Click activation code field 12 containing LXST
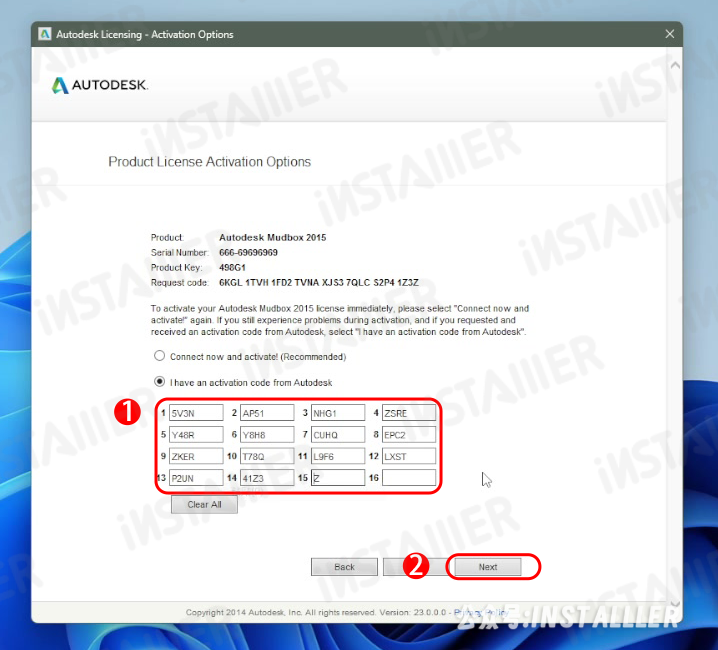The width and height of the screenshot is (718, 650). click(x=409, y=456)
